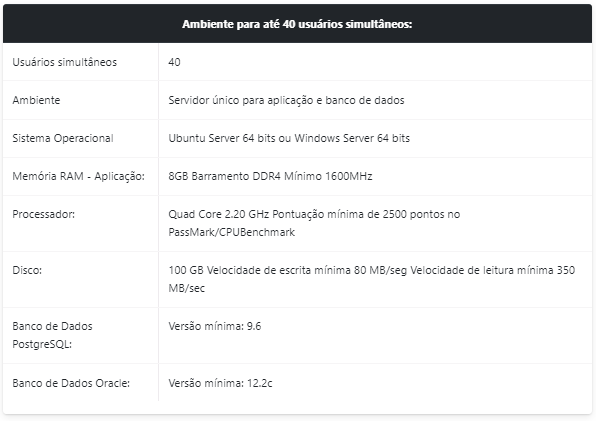Image resolution: width=596 pixels, height=421 pixels.
Task: Click the 'PassMark/CPUBenchmark' text line
Action: click(x=231, y=232)
